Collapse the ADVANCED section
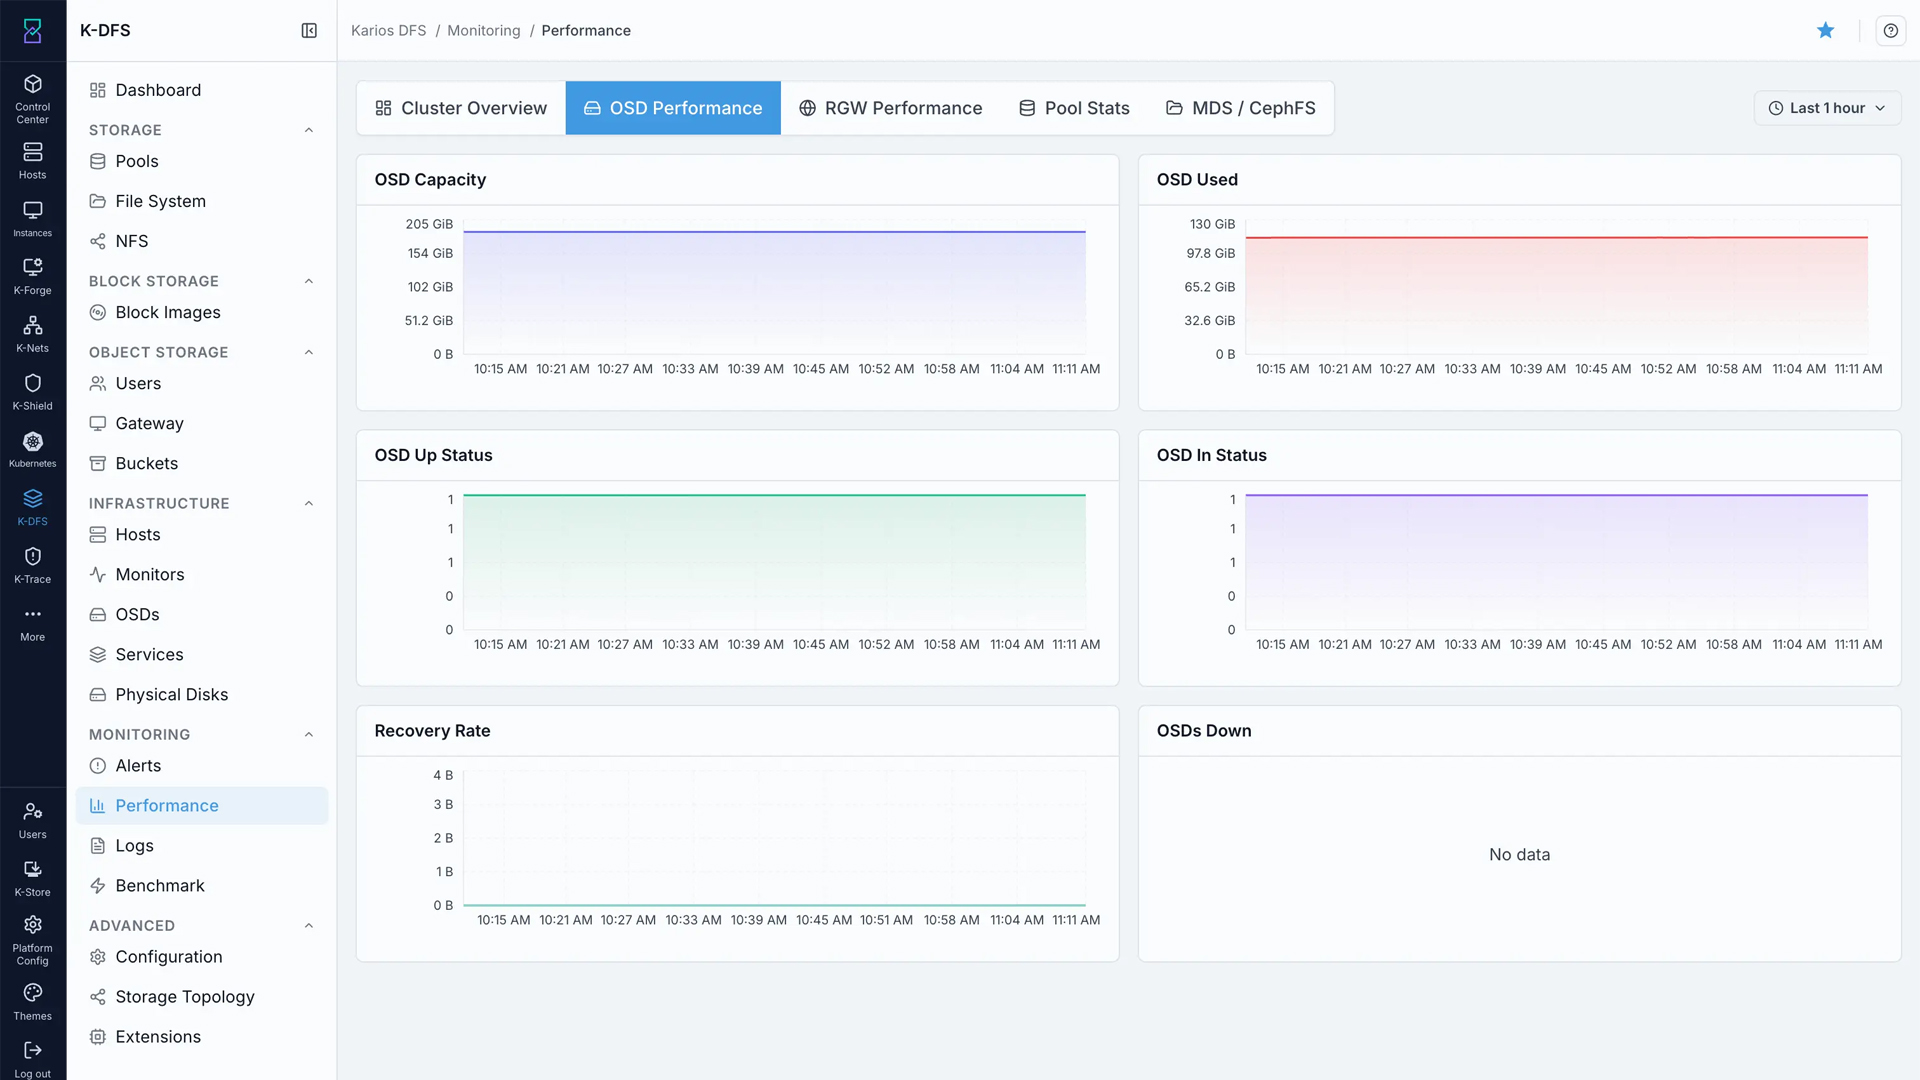This screenshot has width=1920, height=1080. pos(309,925)
